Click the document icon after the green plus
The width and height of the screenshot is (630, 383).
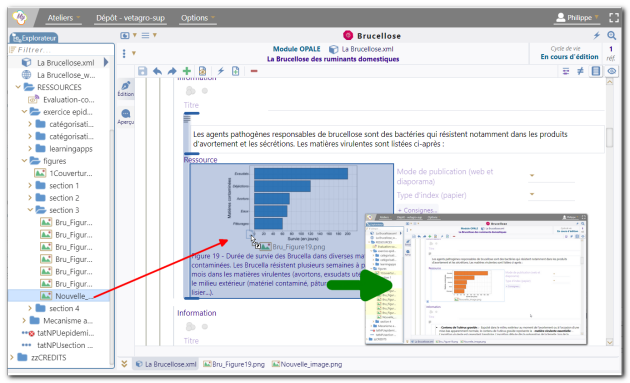point(202,71)
